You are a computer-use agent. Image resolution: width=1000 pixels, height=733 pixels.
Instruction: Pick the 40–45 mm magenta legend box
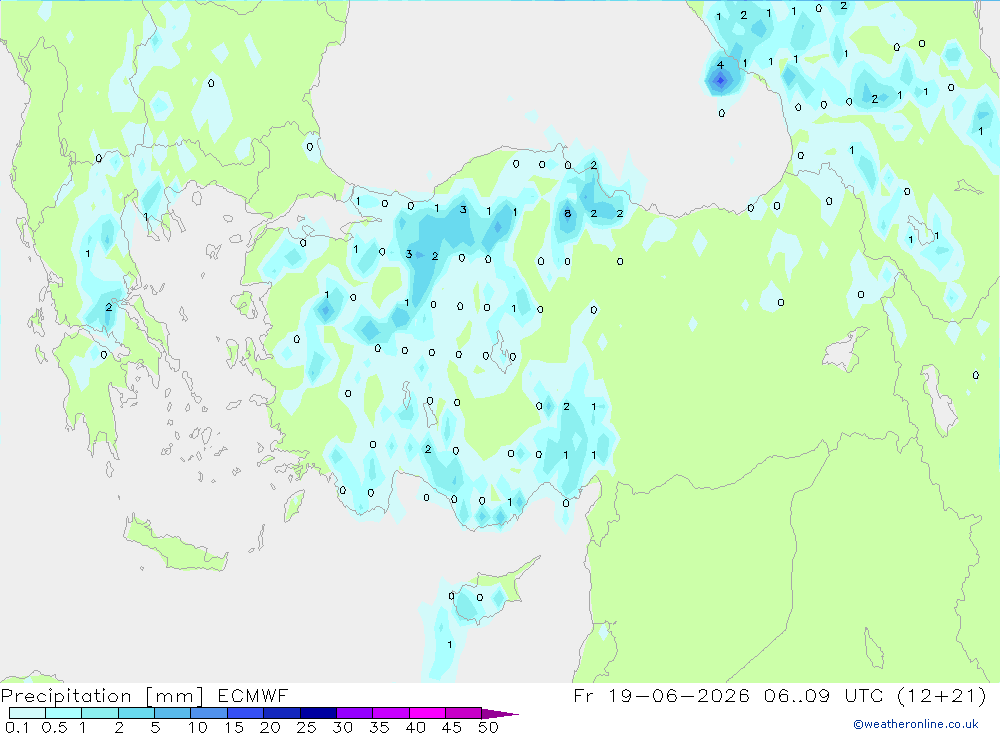point(427,713)
